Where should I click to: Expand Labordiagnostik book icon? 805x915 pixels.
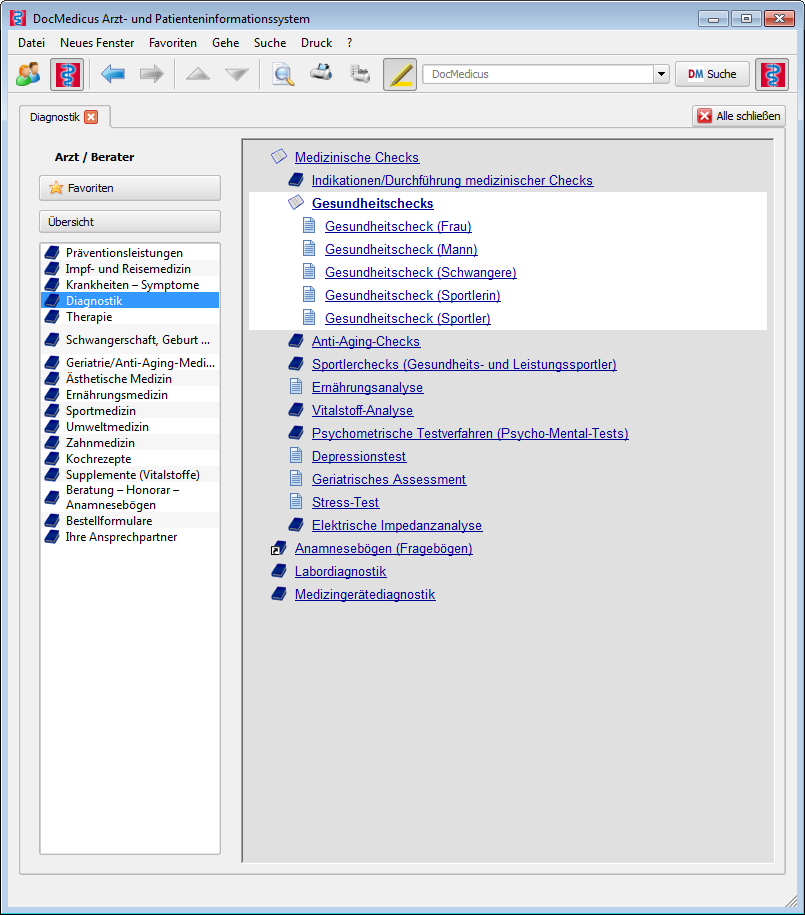click(x=279, y=570)
